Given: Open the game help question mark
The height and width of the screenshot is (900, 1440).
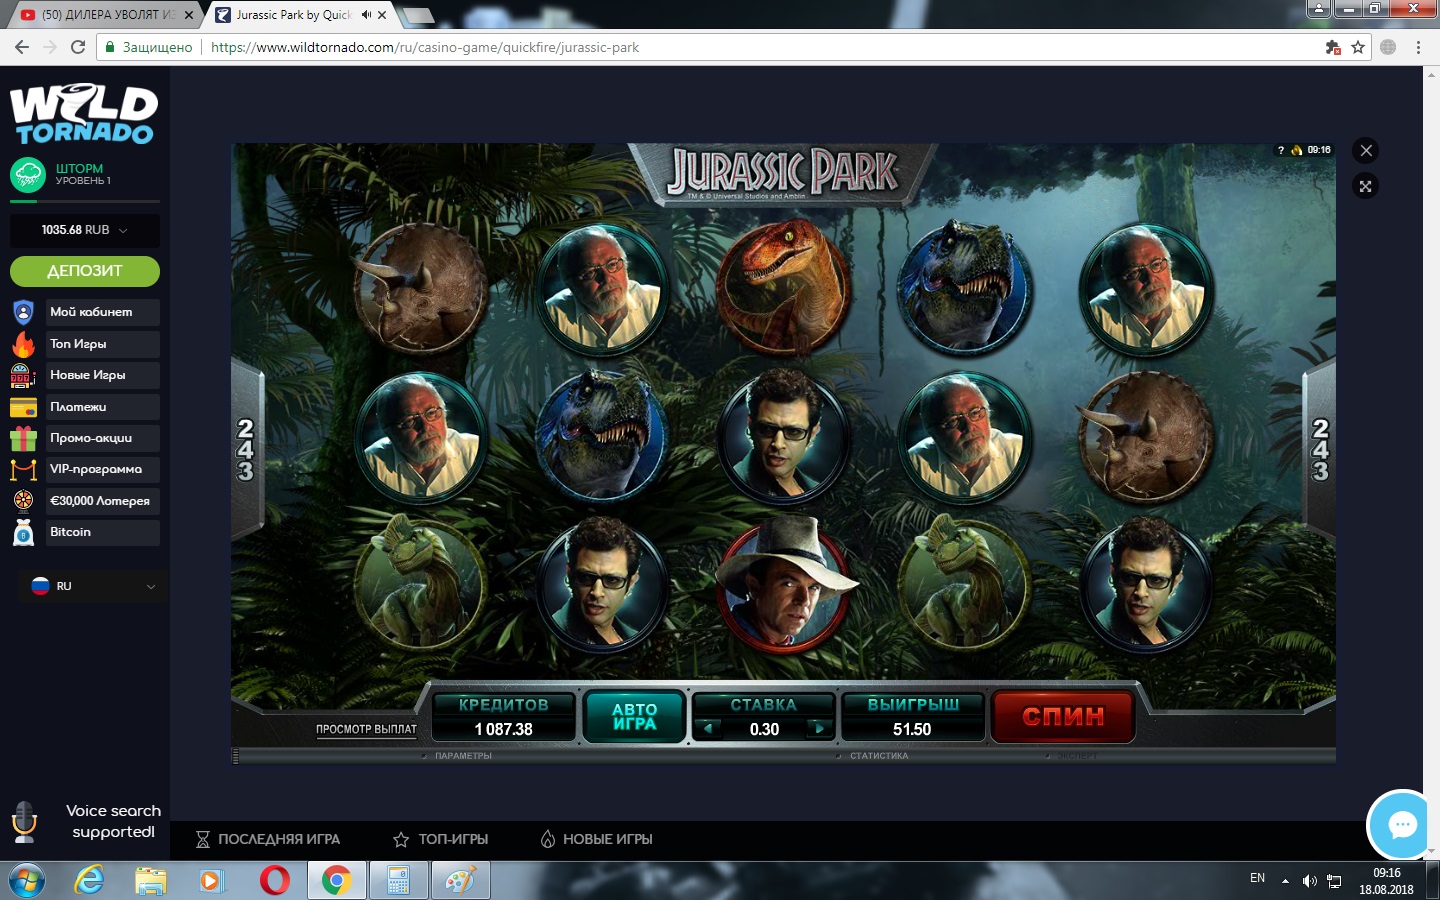Looking at the screenshot, I should 1281,150.
